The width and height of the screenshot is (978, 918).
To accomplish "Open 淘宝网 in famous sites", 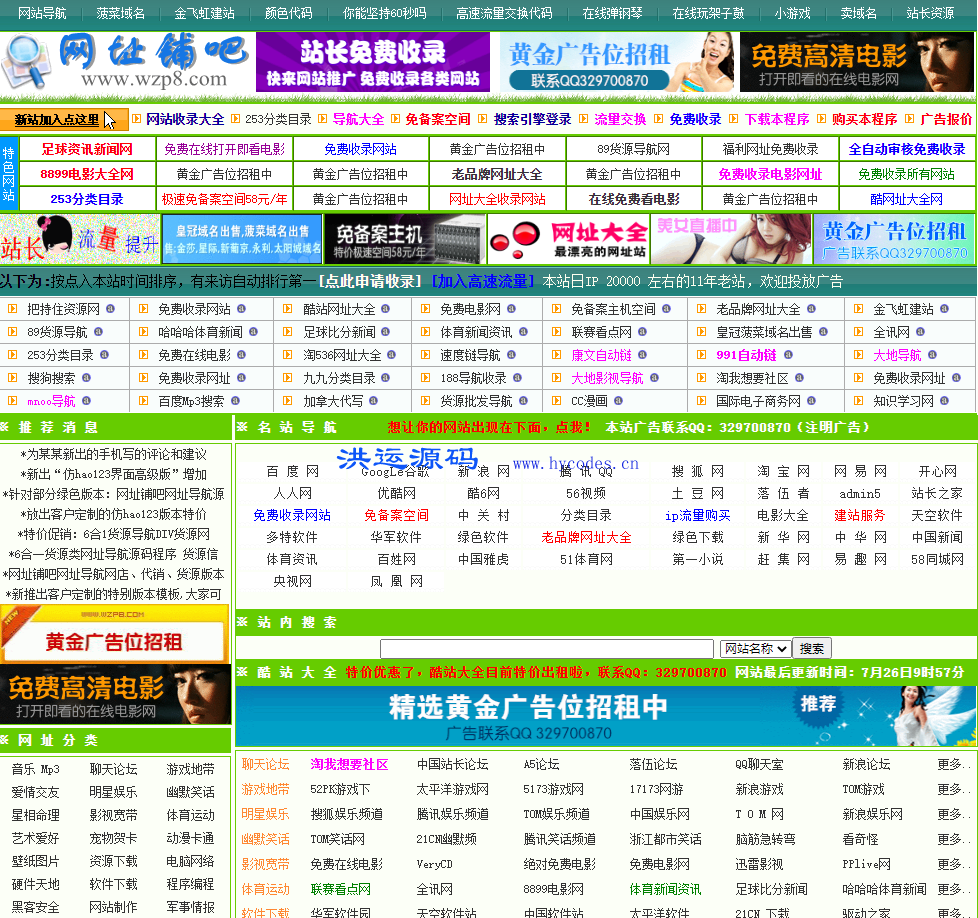I will click(x=783, y=471).
